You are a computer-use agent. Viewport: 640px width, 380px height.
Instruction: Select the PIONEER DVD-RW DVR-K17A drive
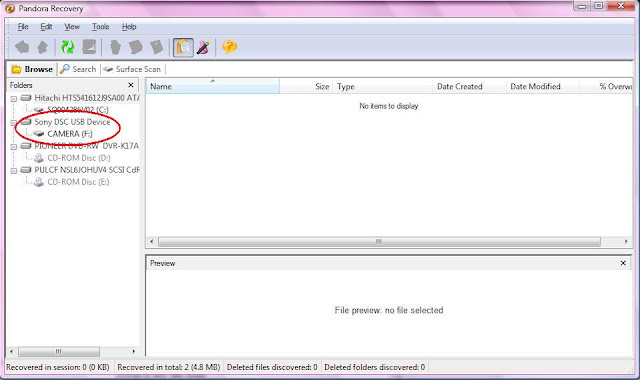[x=87, y=146]
